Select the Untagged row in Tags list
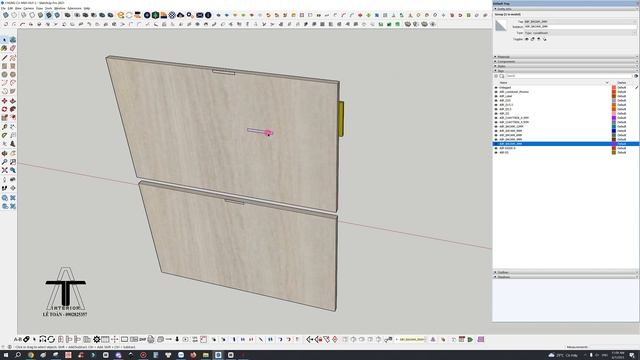The image size is (640, 360). click(566, 87)
